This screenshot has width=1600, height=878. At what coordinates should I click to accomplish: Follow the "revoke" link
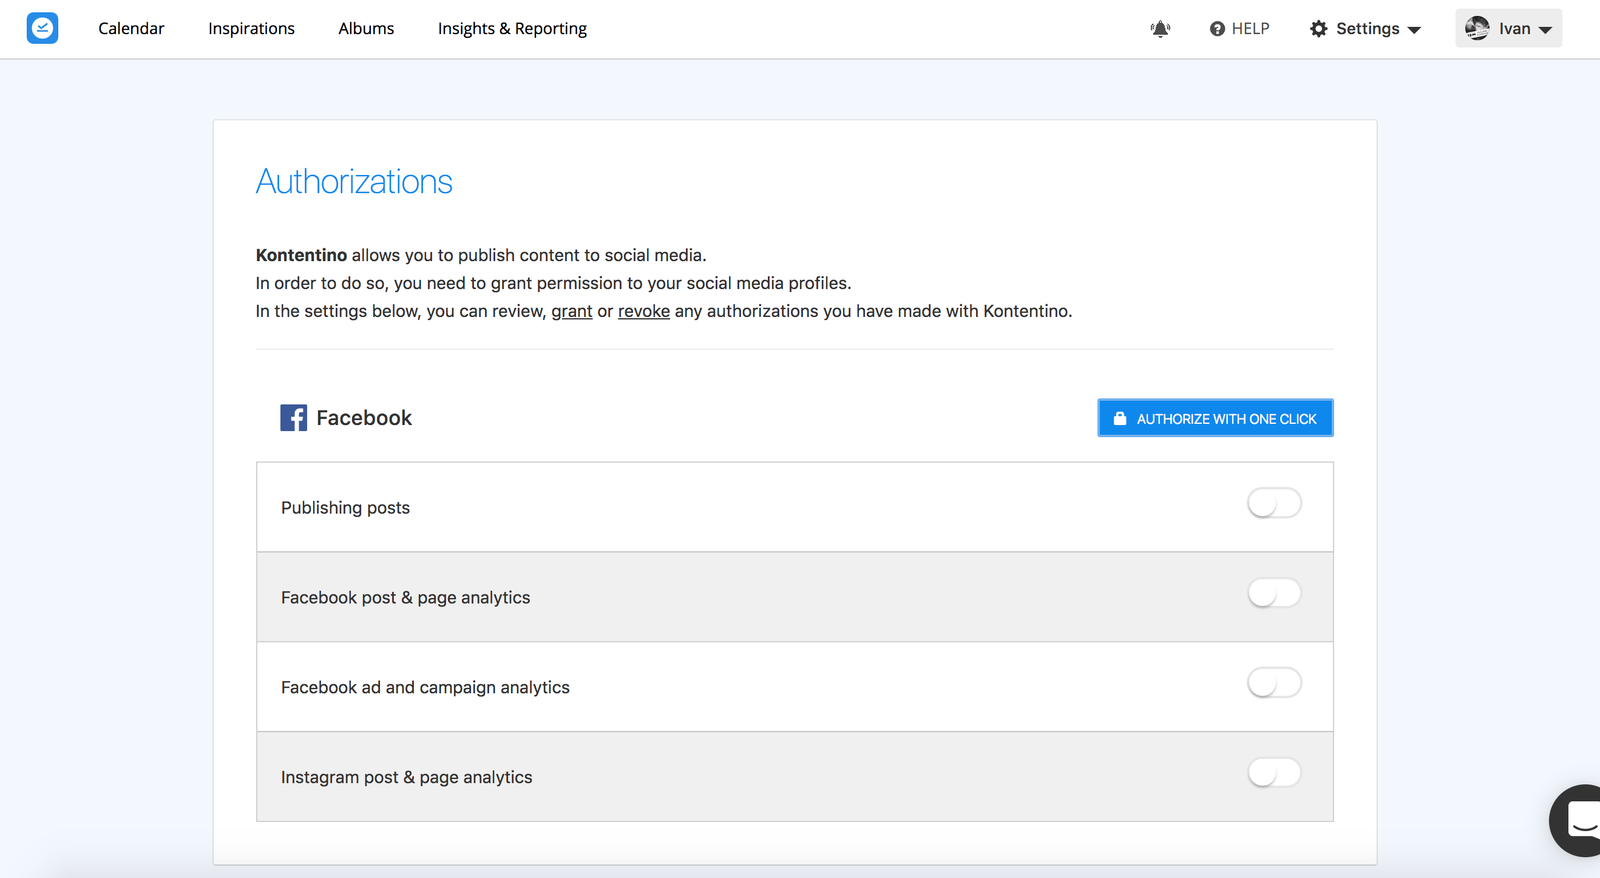tap(643, 311)
